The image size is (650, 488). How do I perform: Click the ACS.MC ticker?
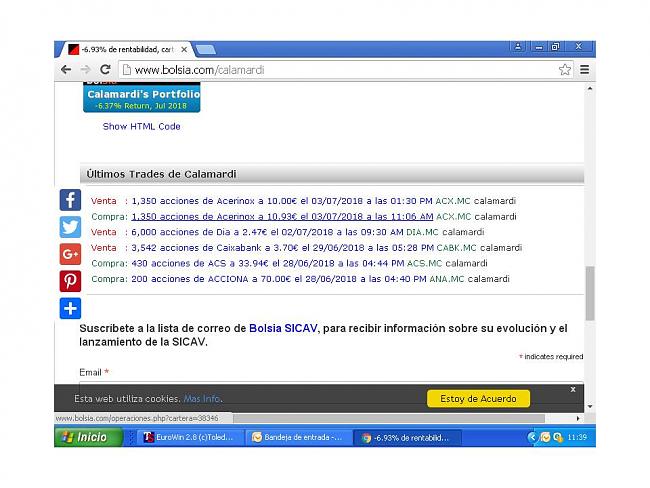point(424,263)
